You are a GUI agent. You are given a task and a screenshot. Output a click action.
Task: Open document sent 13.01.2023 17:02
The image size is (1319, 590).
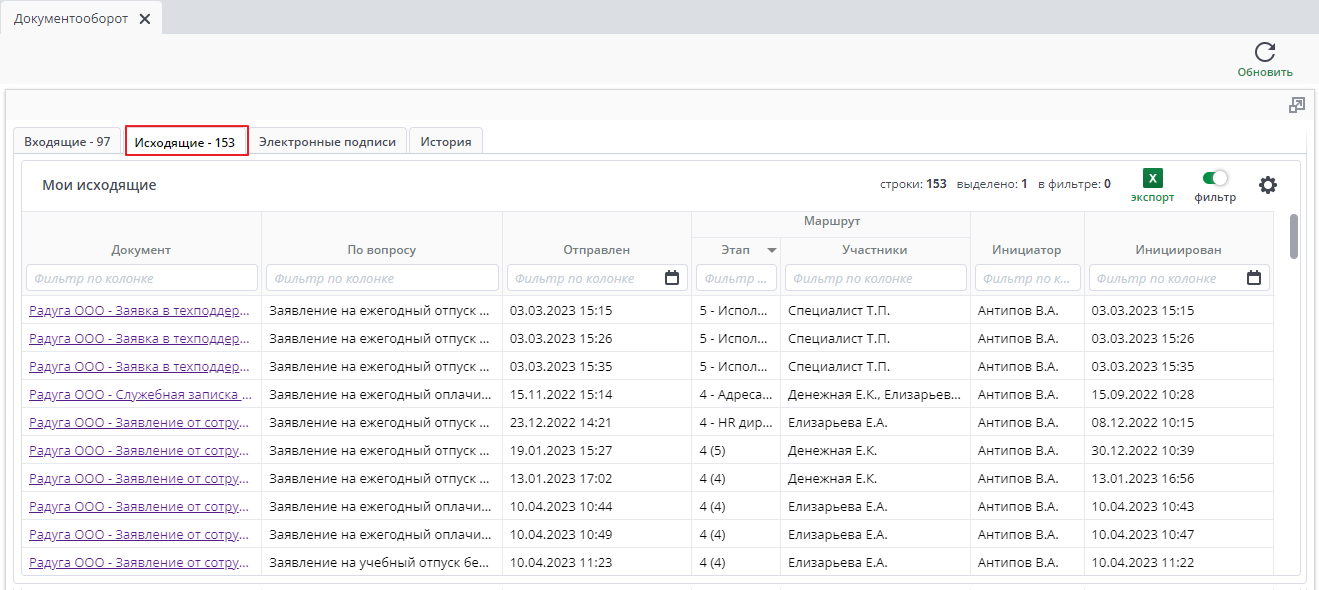140,479
